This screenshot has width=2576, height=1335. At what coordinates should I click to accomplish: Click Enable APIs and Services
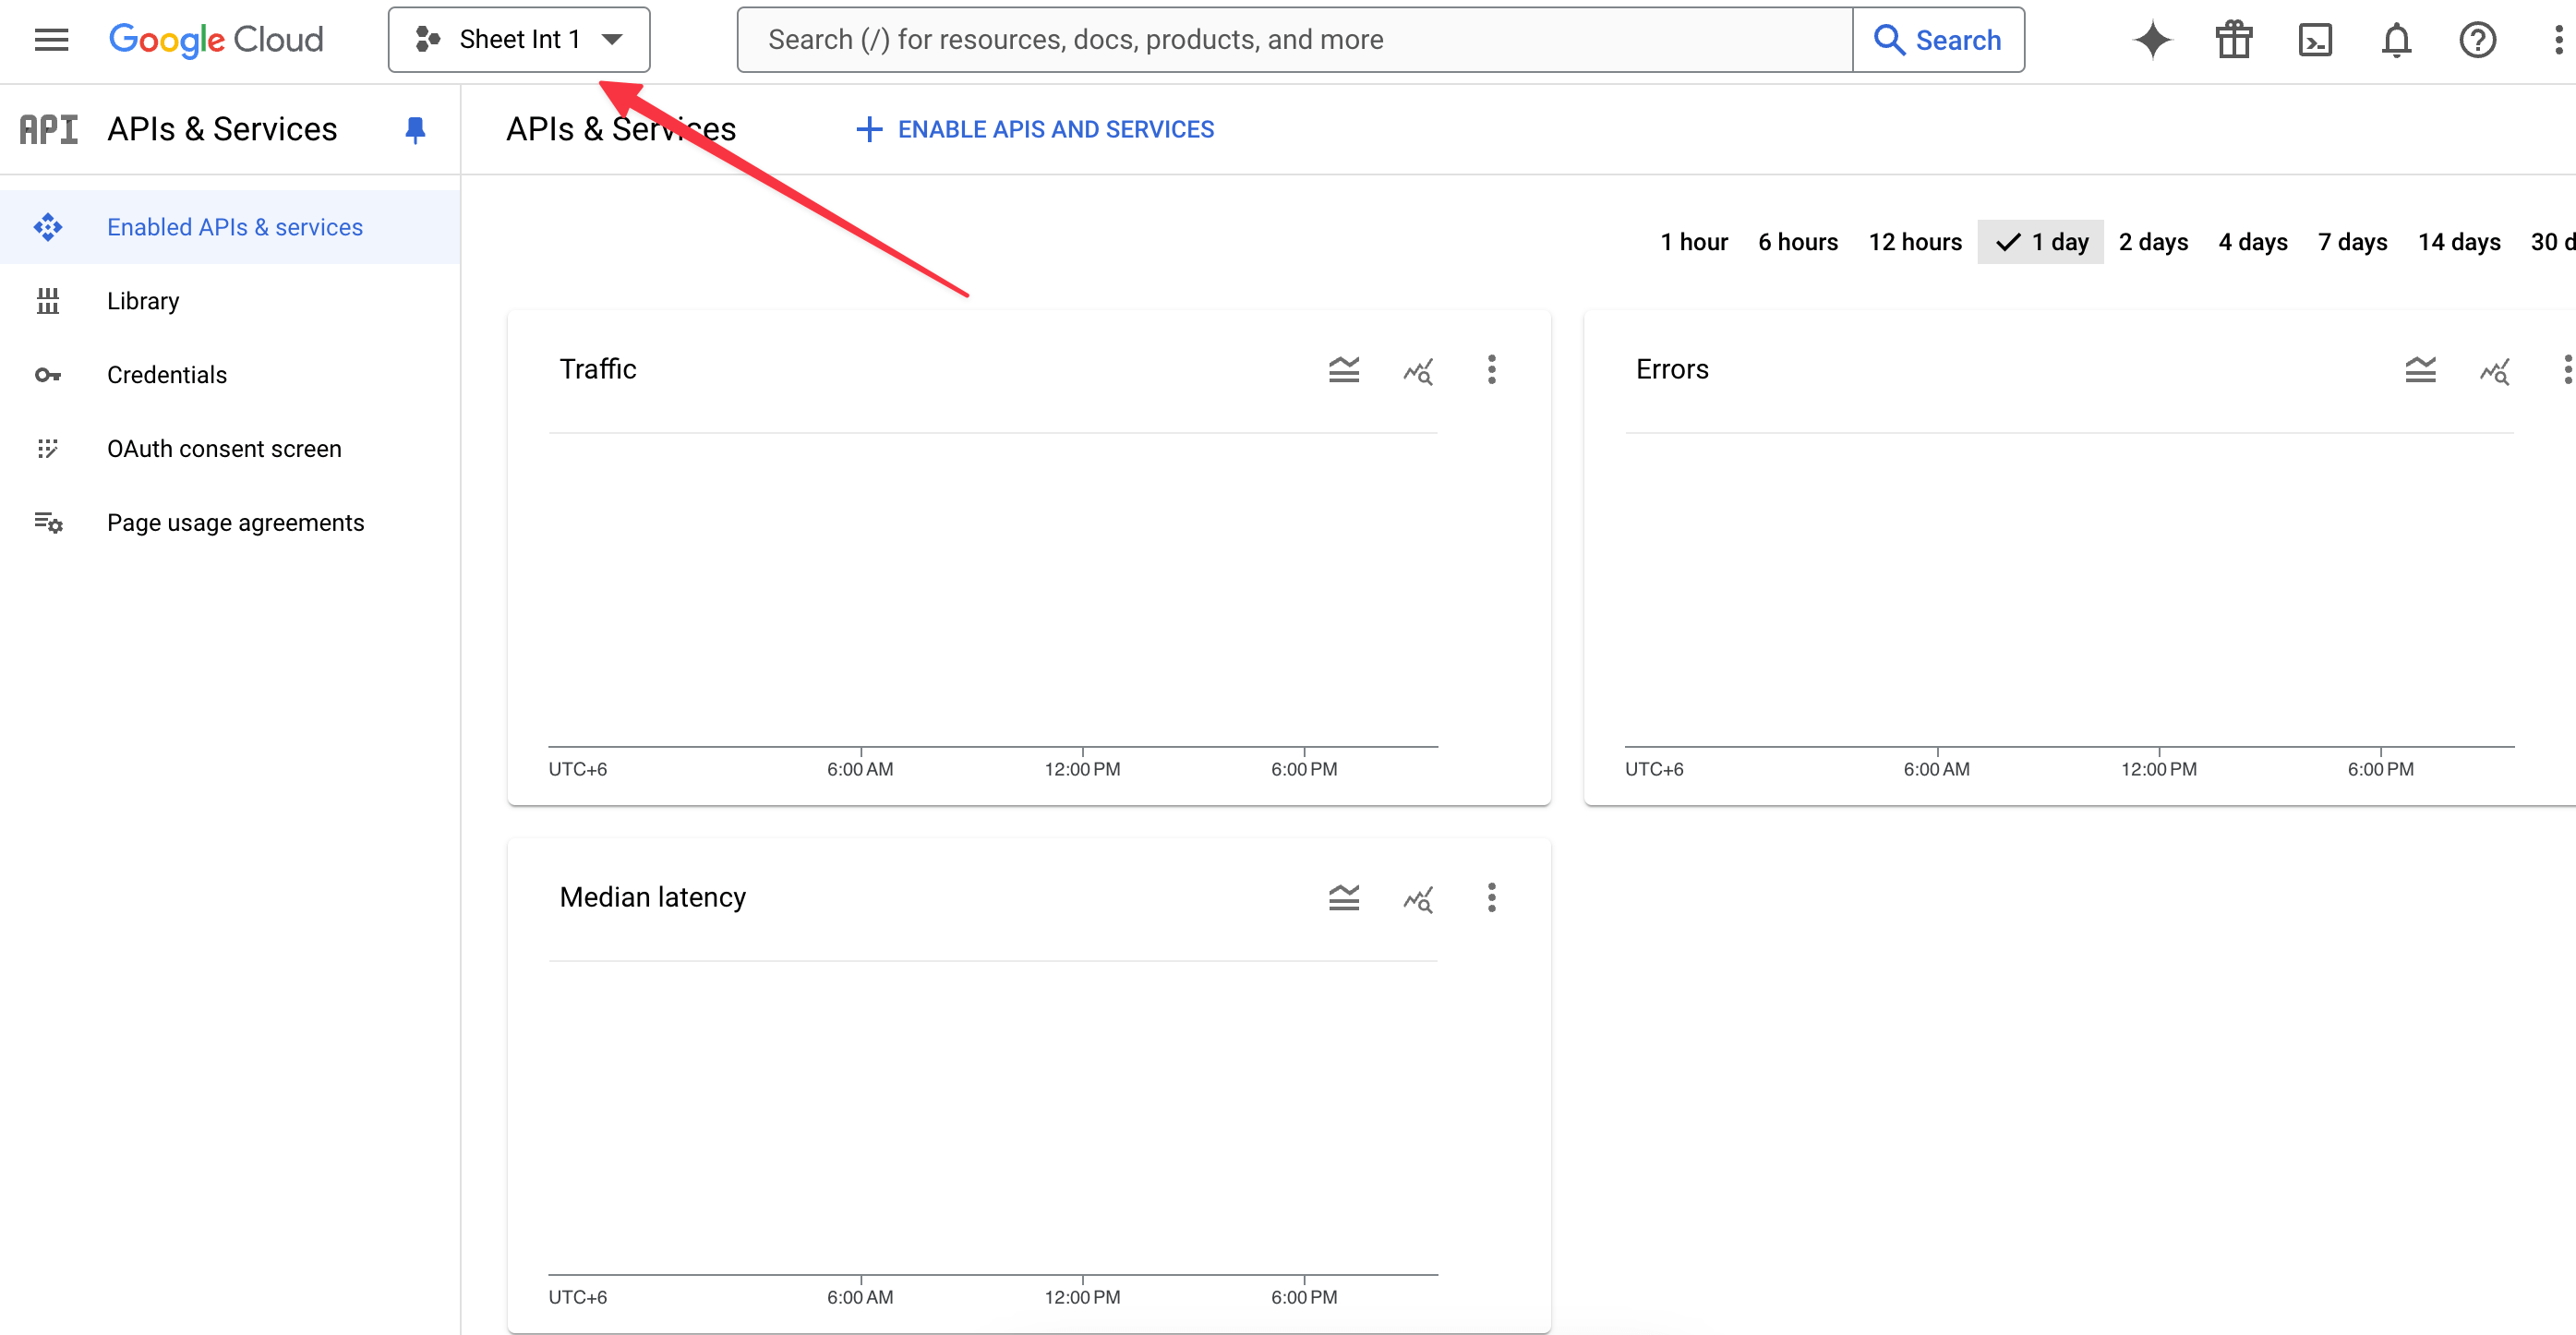pyautogui.click(x=1035, y=129)
